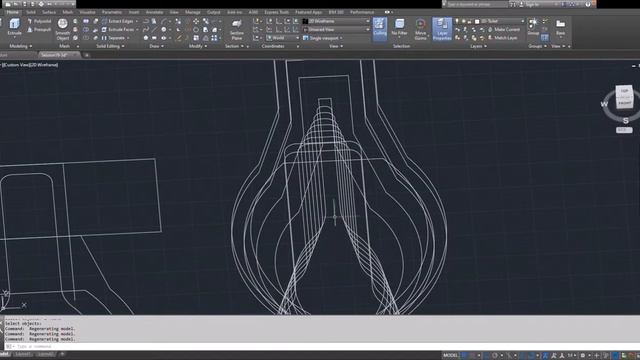Open the Parametric ribbon tab
This screenshot has width=640, height=360.
click(x=112, y=12)
